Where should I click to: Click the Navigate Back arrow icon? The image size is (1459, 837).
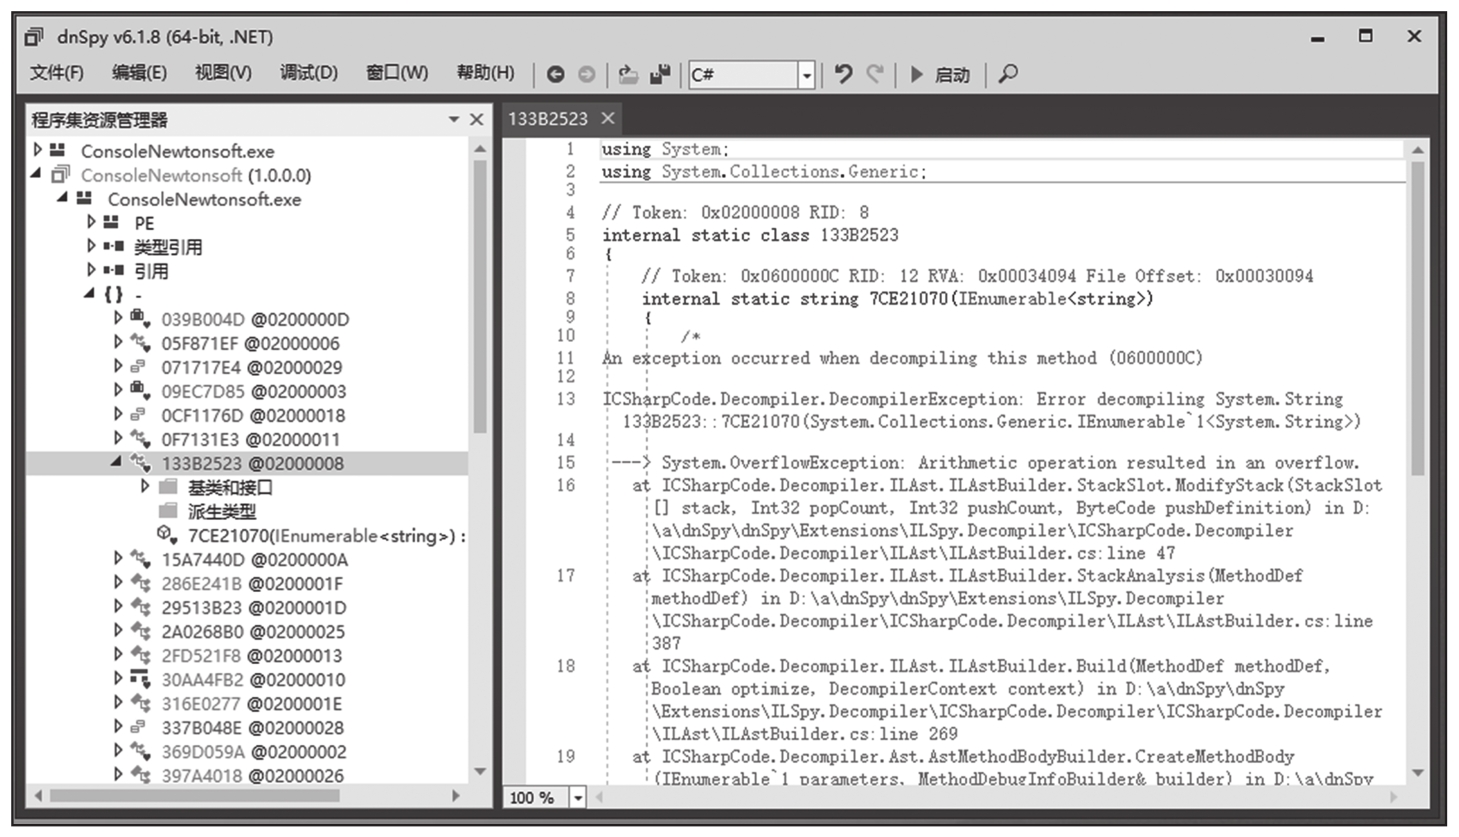click(x=555, y=74)
